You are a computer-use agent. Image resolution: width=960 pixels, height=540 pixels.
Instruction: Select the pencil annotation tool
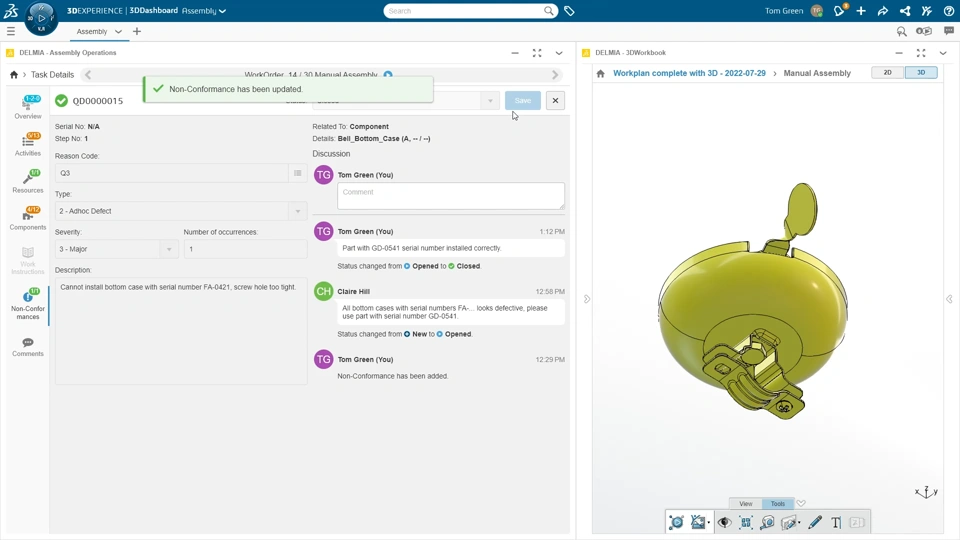point(815,522)
